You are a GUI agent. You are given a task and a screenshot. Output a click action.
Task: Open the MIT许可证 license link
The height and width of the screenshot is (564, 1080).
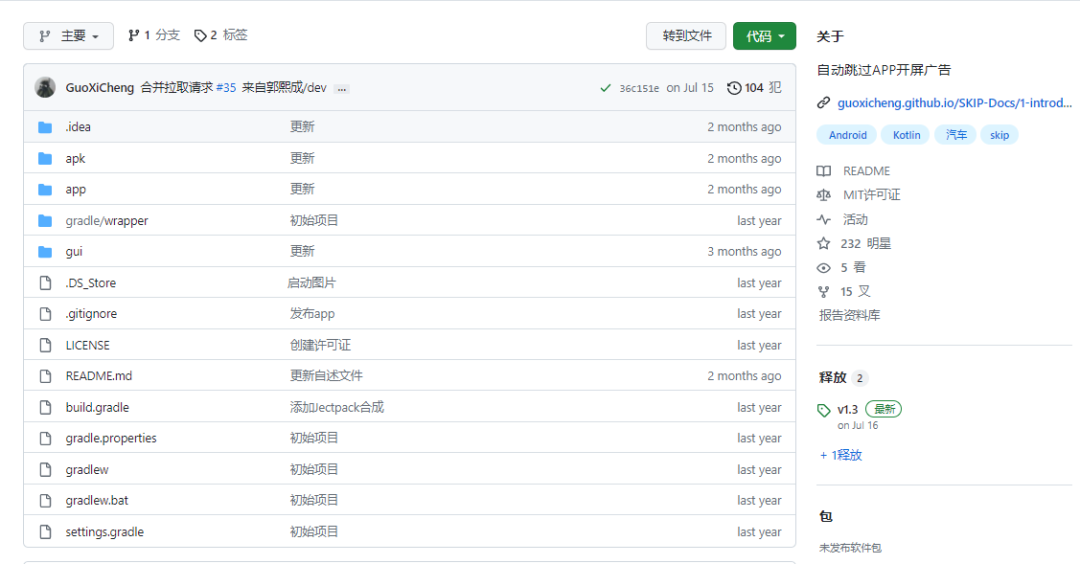[858, 195]
